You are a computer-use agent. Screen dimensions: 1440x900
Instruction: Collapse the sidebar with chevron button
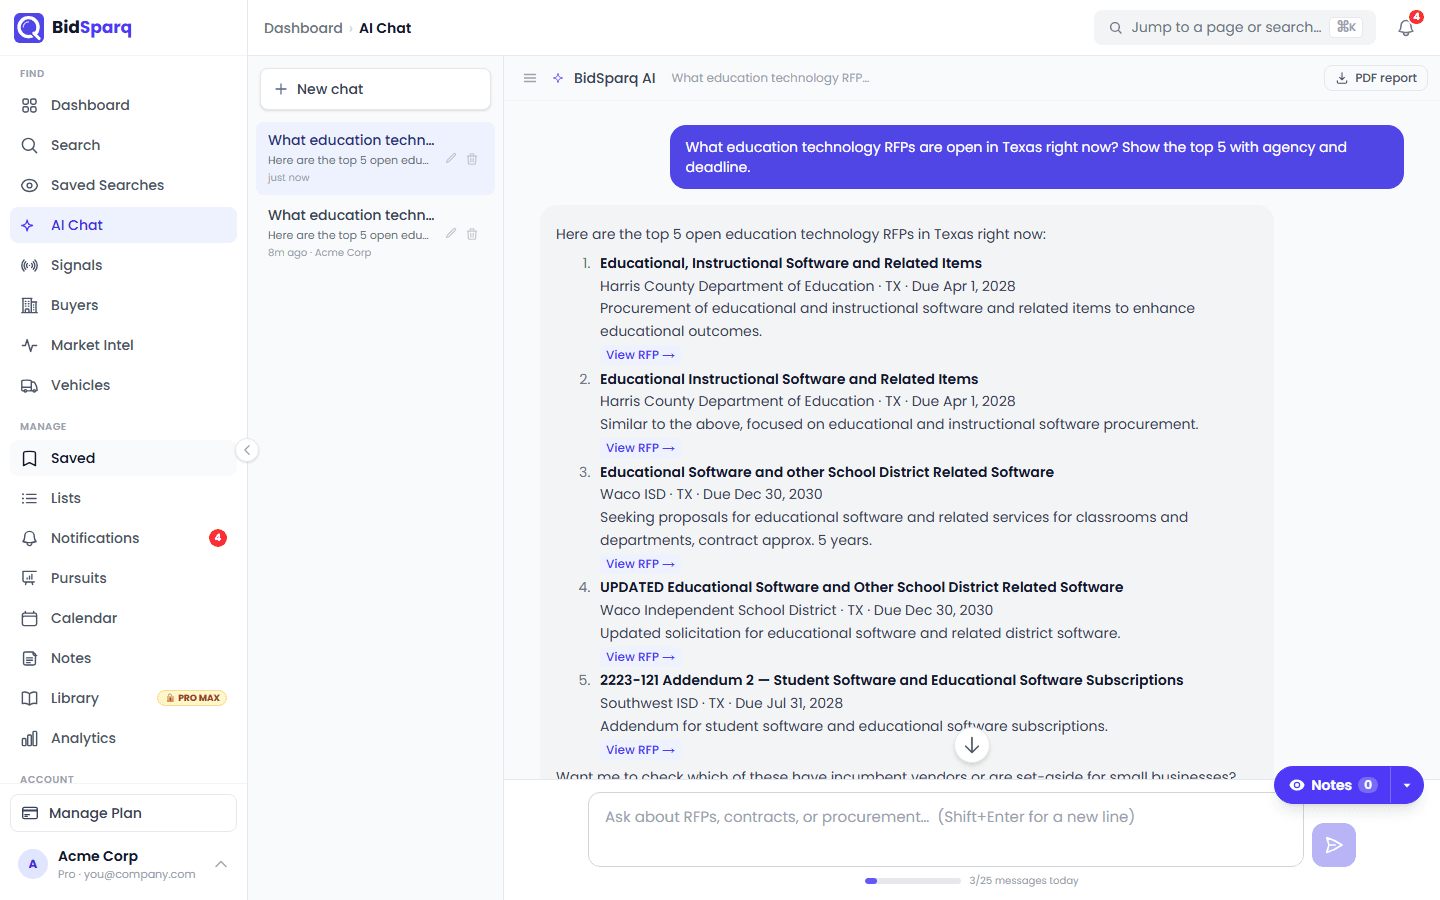tap(247, 450)
